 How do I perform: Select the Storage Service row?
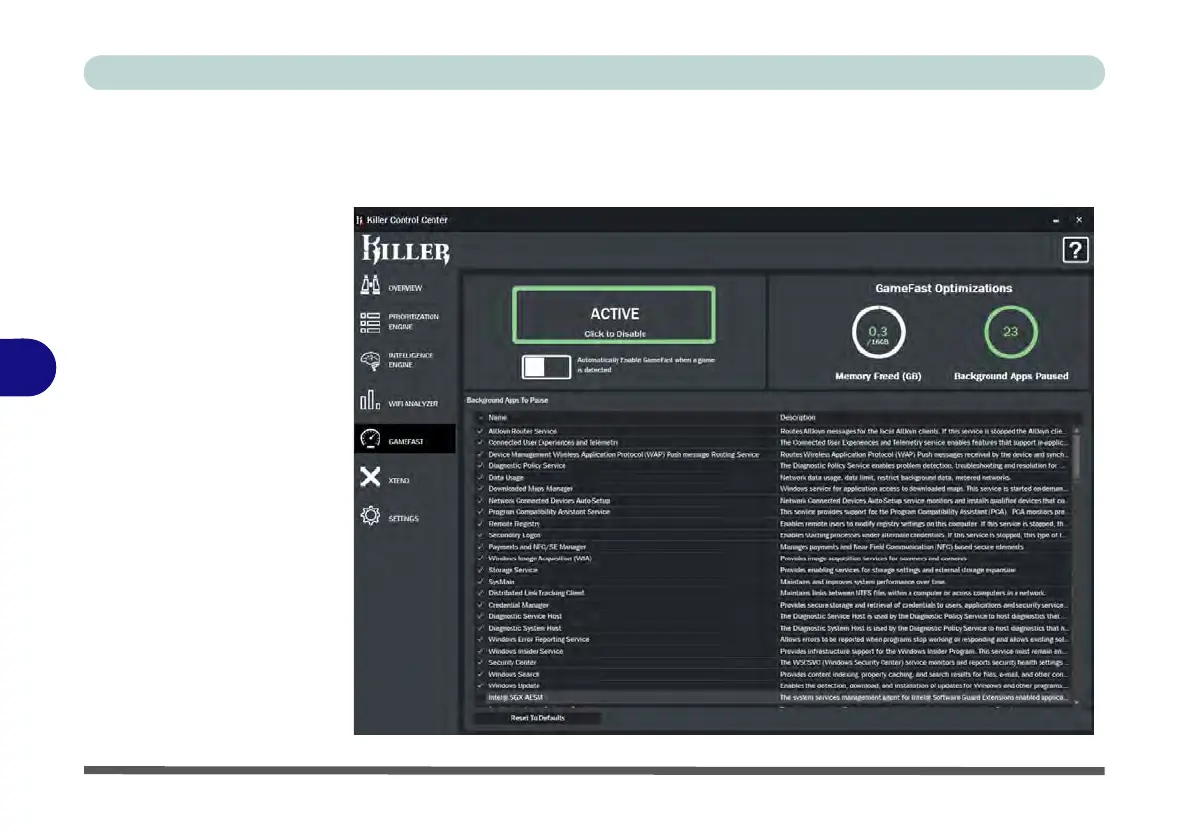773,570
